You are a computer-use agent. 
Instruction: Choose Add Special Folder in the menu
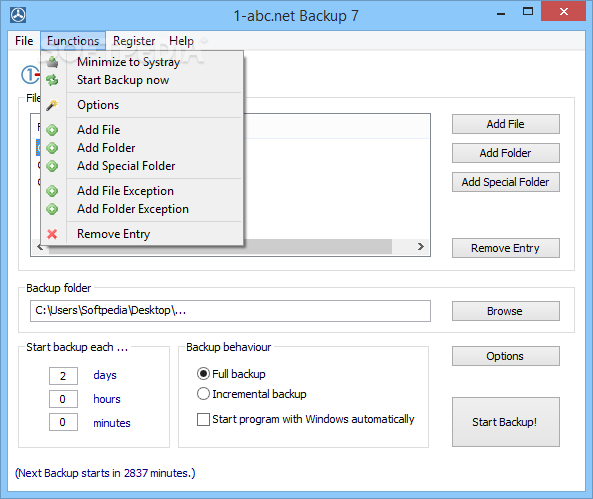coord(142,166)
